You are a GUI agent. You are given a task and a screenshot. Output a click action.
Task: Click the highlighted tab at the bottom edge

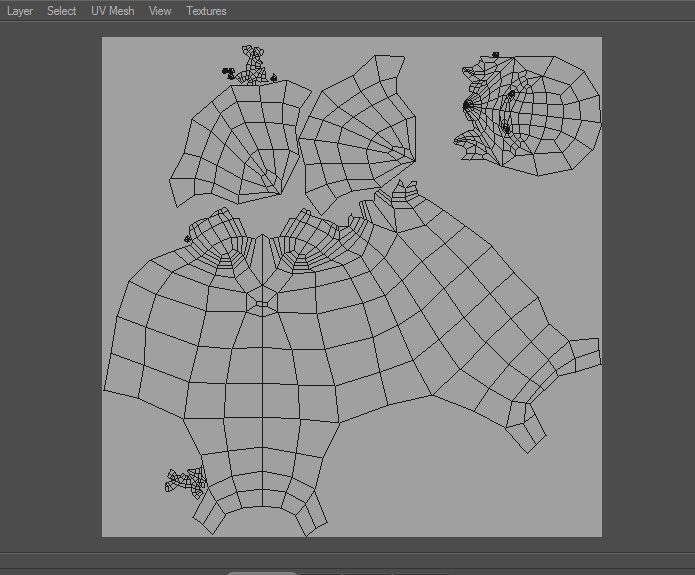click(262, 572)
